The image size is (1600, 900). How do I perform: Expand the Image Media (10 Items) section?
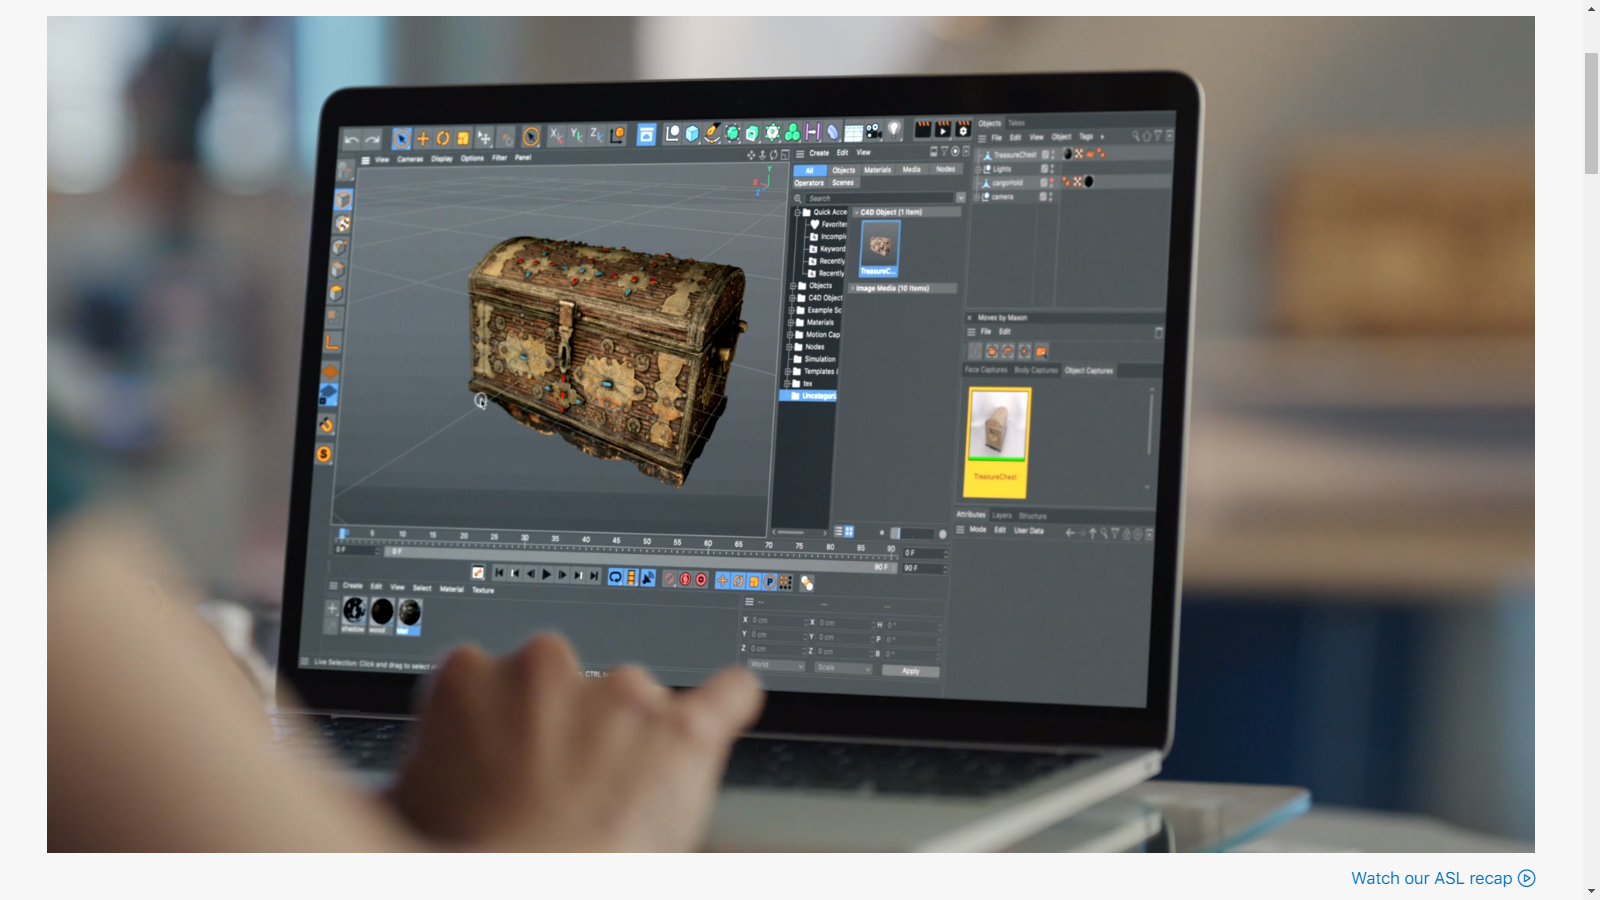852,288
